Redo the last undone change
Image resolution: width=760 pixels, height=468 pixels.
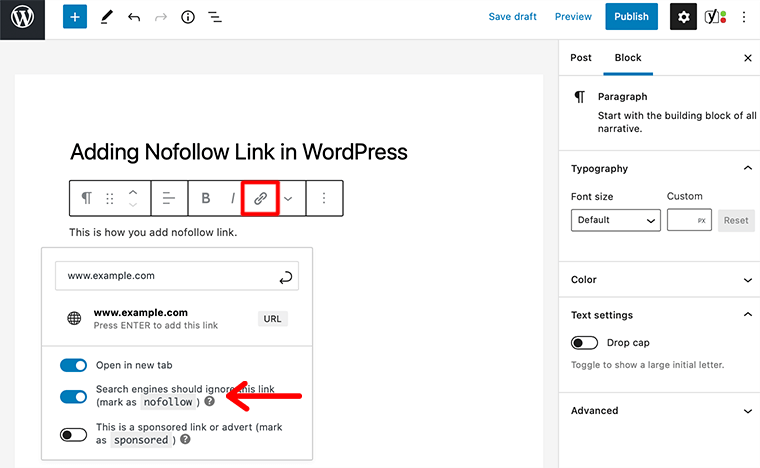tap(160, 17)
